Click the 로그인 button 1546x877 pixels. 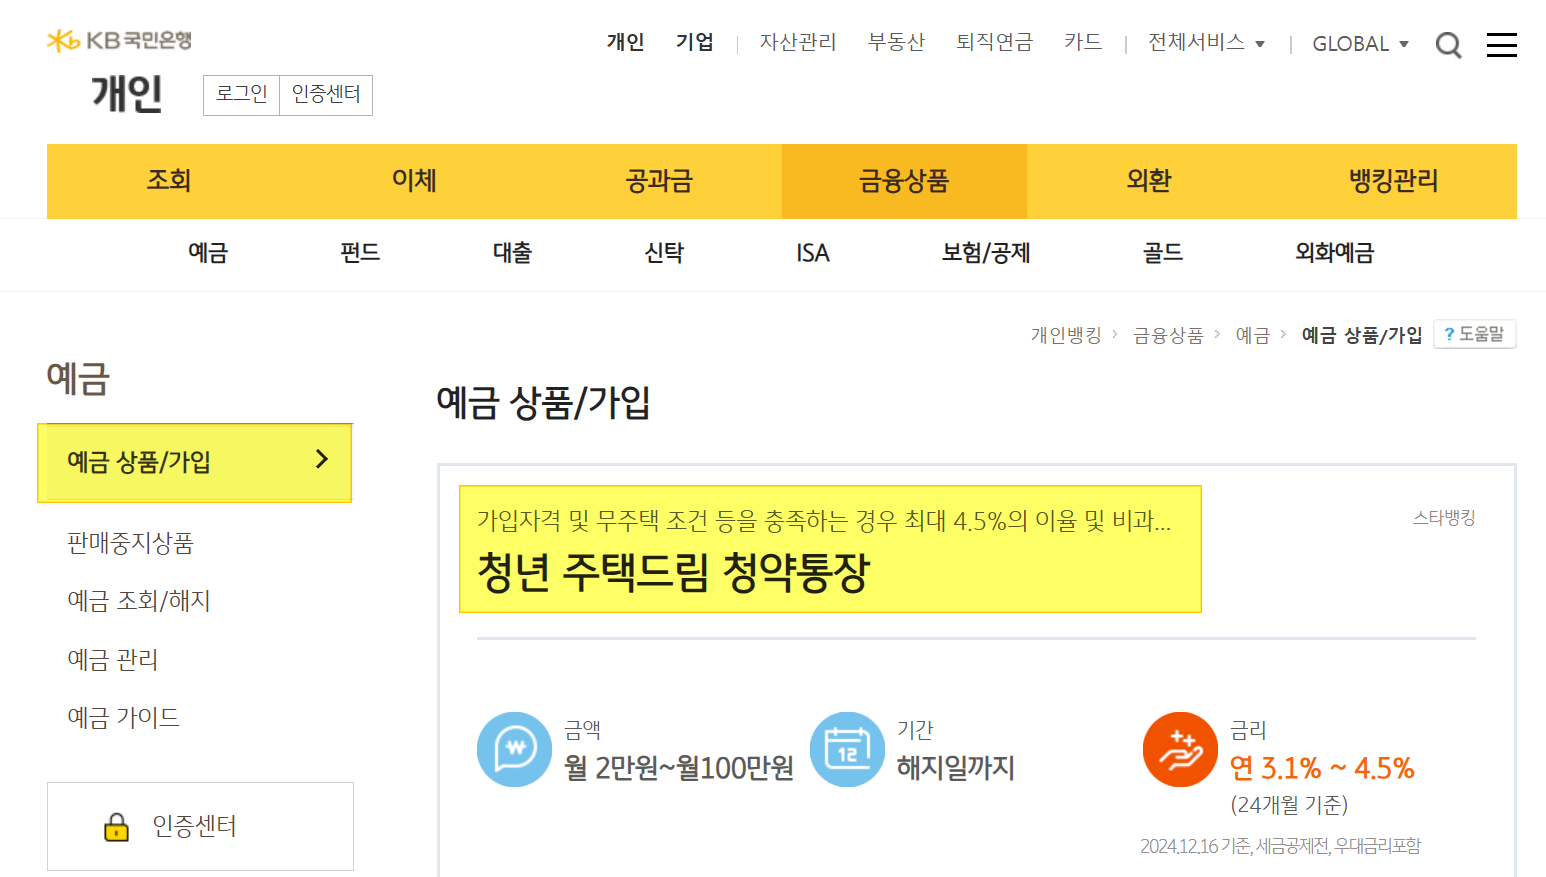tap(241, 95)
